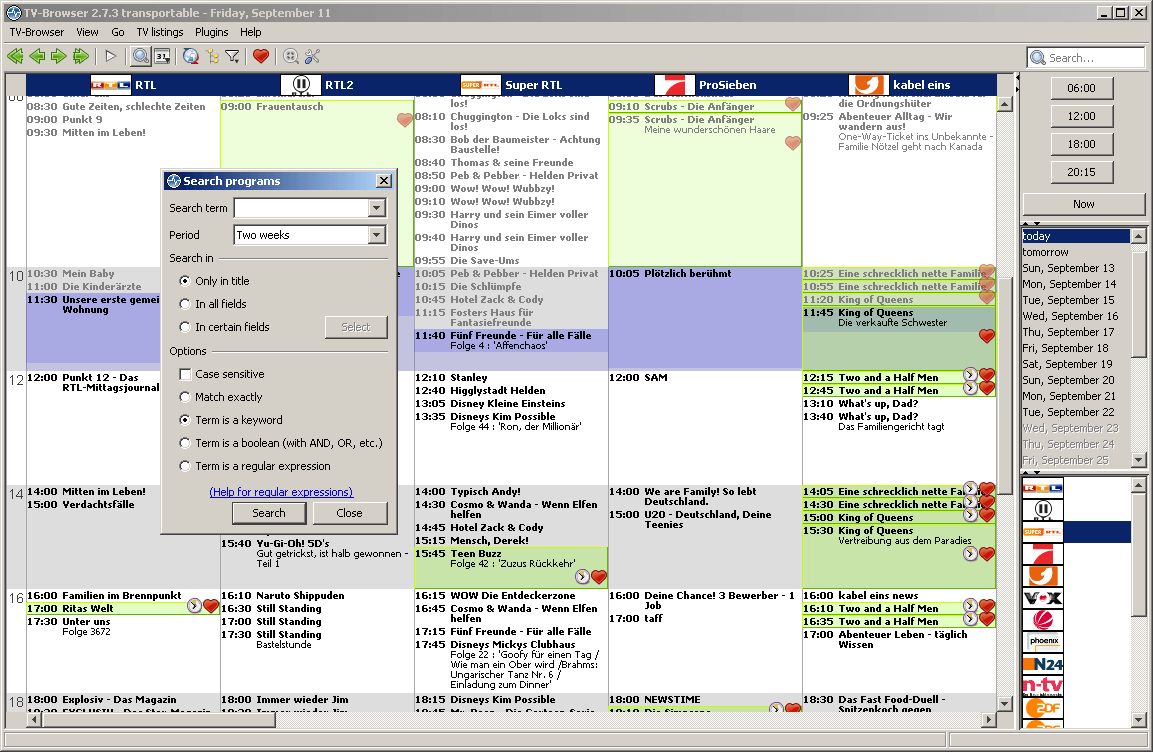
Task: Select the VOX channel logo in channel list
Action: click(x=1042, y=597)
